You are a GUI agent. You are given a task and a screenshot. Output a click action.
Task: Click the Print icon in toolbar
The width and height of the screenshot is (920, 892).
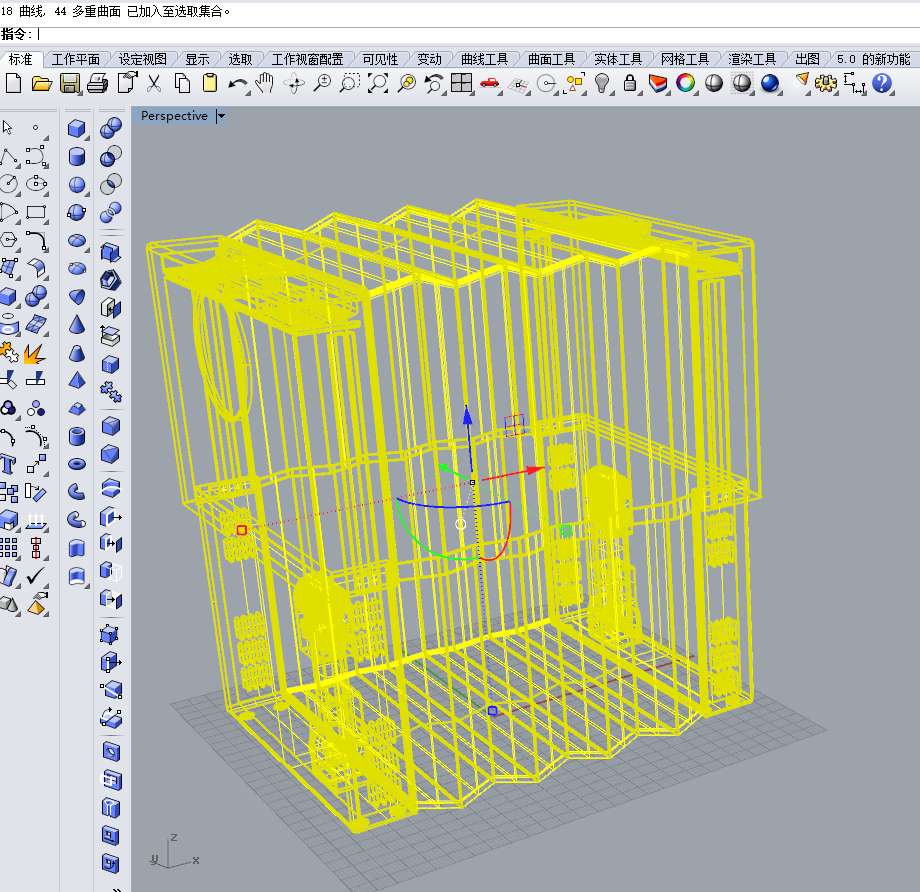tap(97, 83)
